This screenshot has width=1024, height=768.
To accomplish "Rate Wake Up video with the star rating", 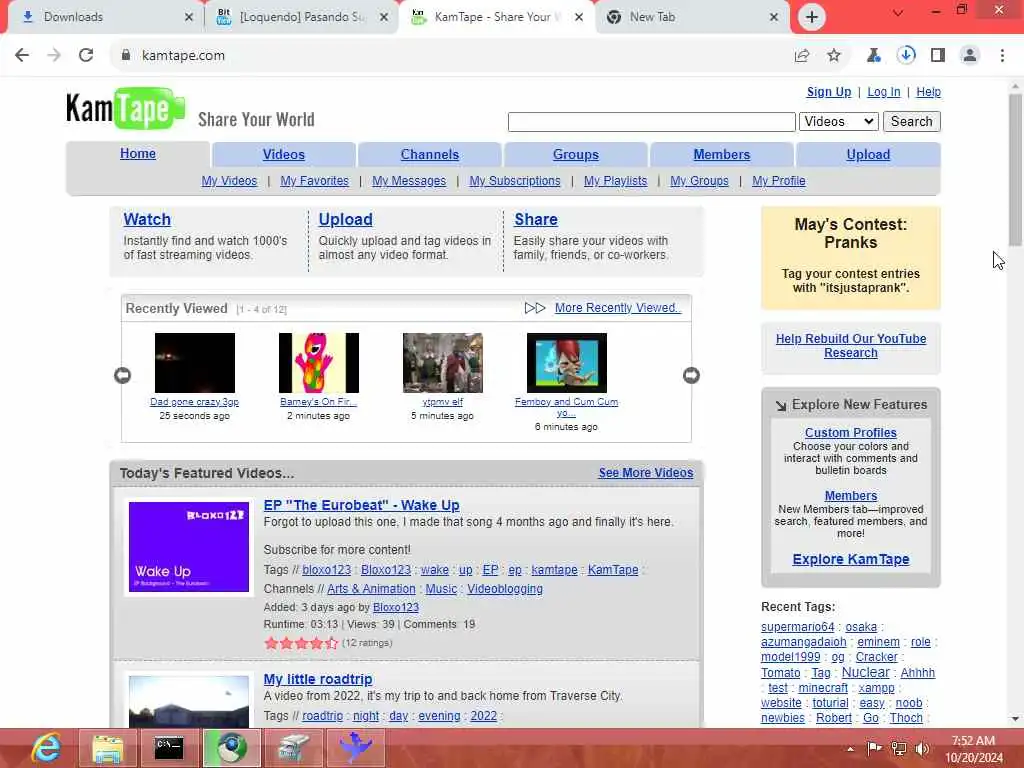I will (x=301, y=643).
